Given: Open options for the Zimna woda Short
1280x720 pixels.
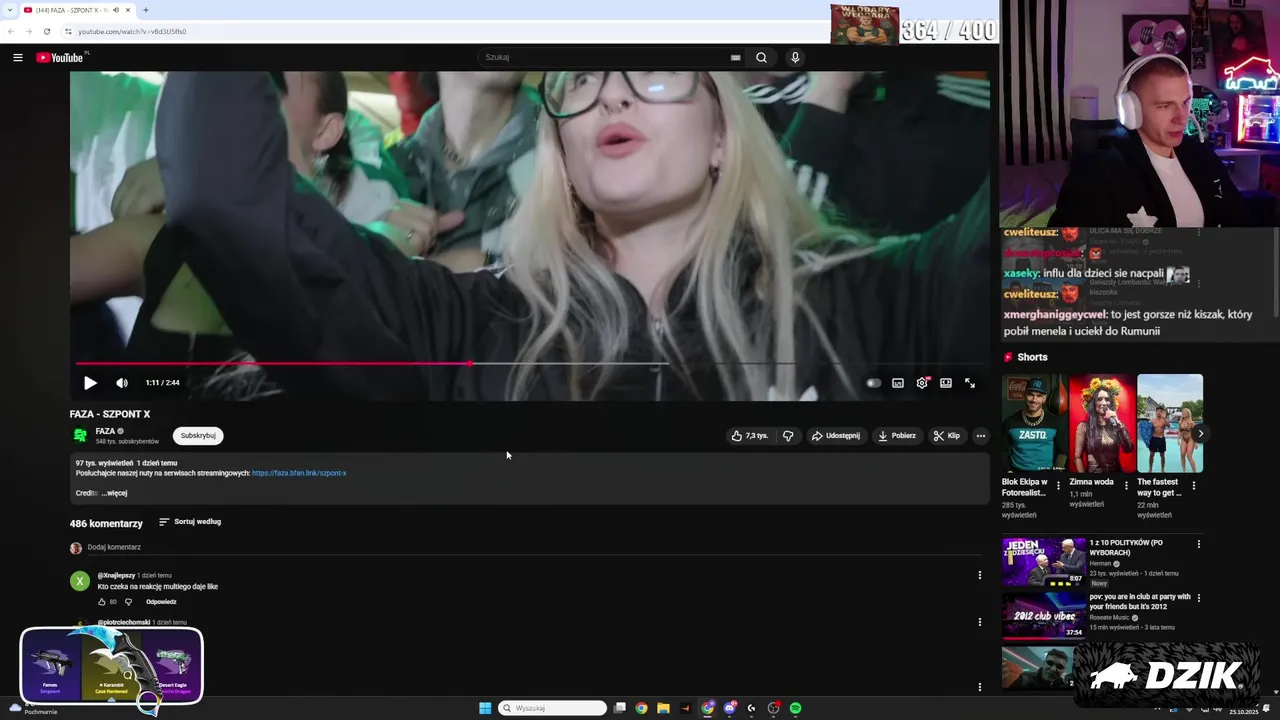Looking at the screenshot, I should click(x=1126, y=486).
